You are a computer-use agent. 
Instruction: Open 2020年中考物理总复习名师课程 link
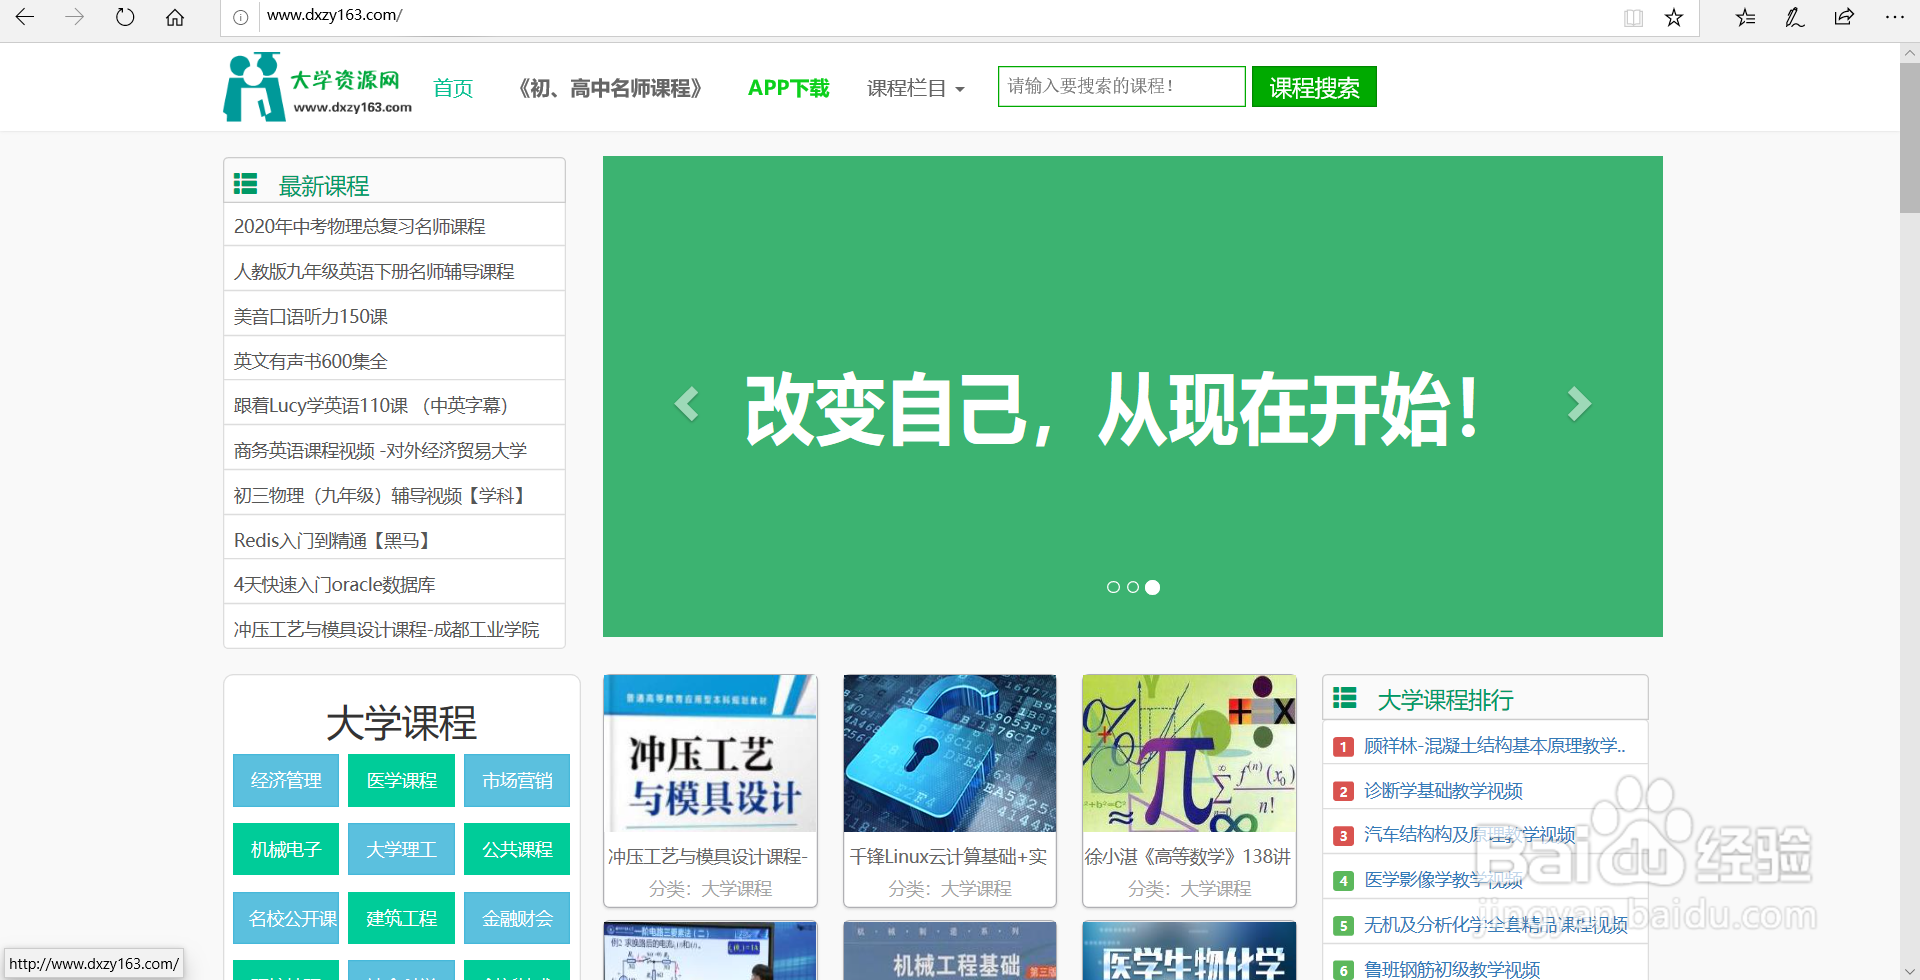(360, 227)
